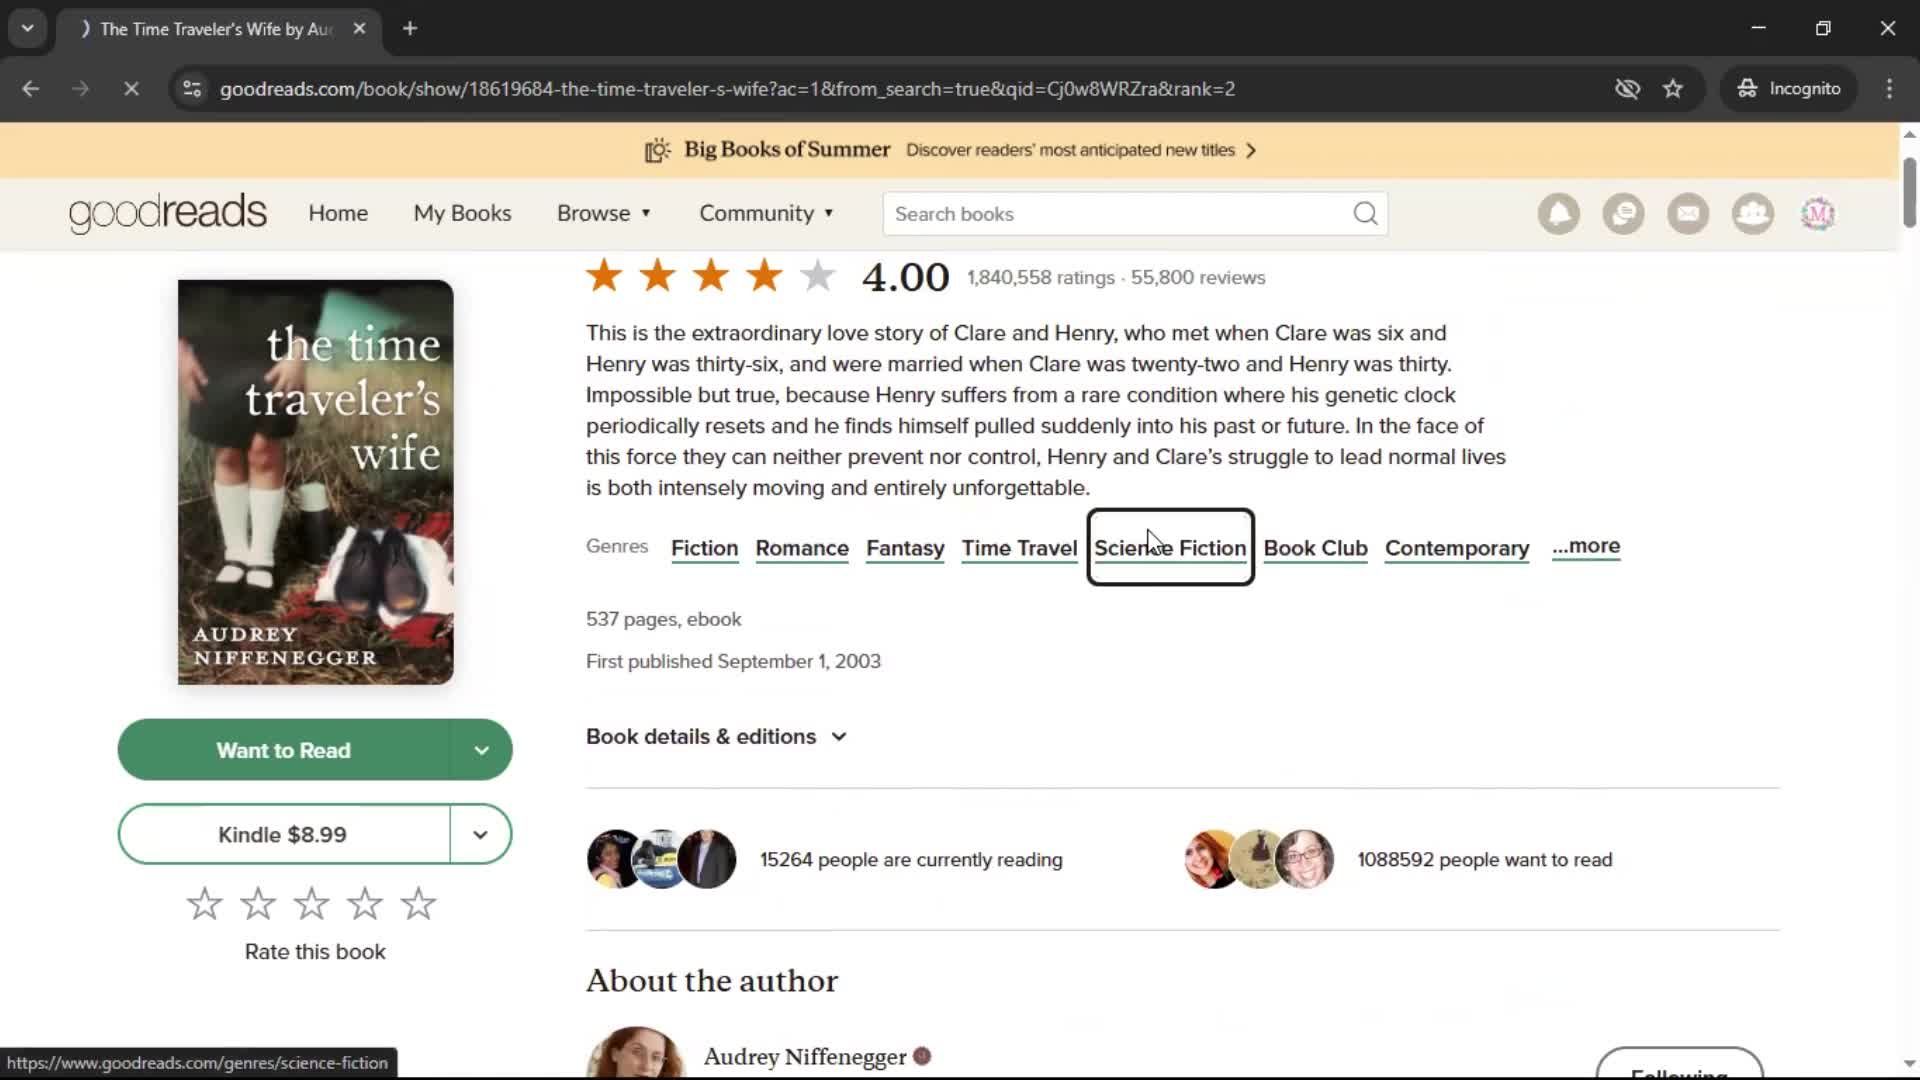Image resolution: width=1920 pixels, height=1080 pixels.
Task: Click '15264 people are currently reading' text
Action: [911, 860]
